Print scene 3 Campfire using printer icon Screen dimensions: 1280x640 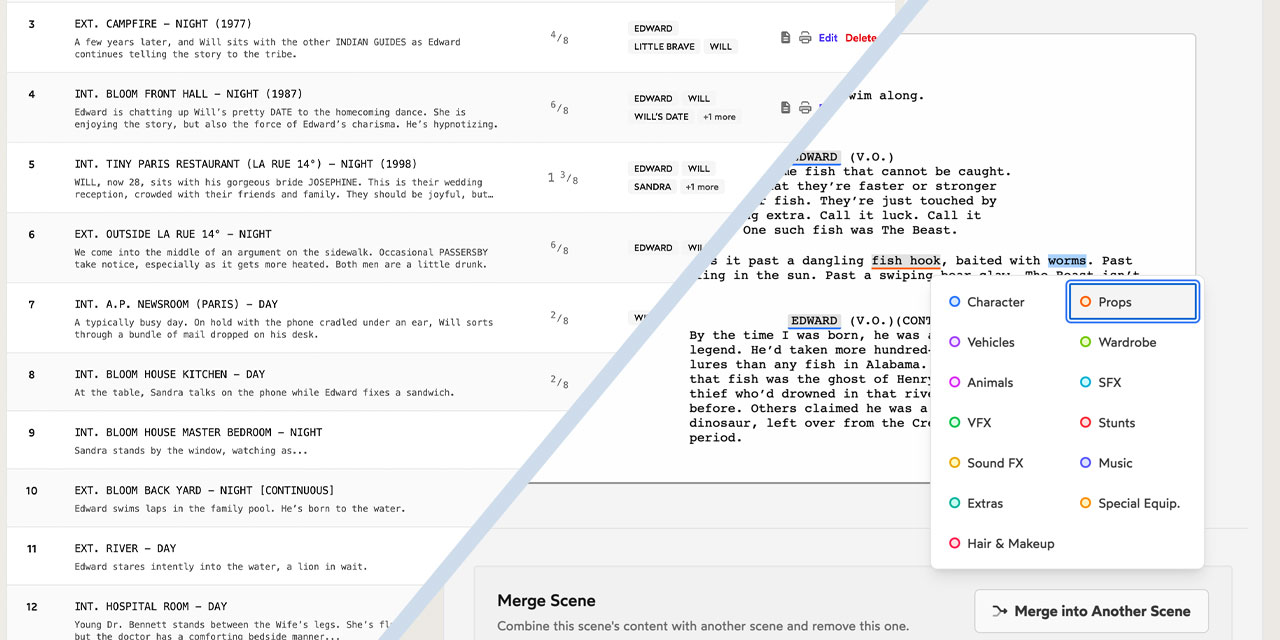(x=805, y=38)
